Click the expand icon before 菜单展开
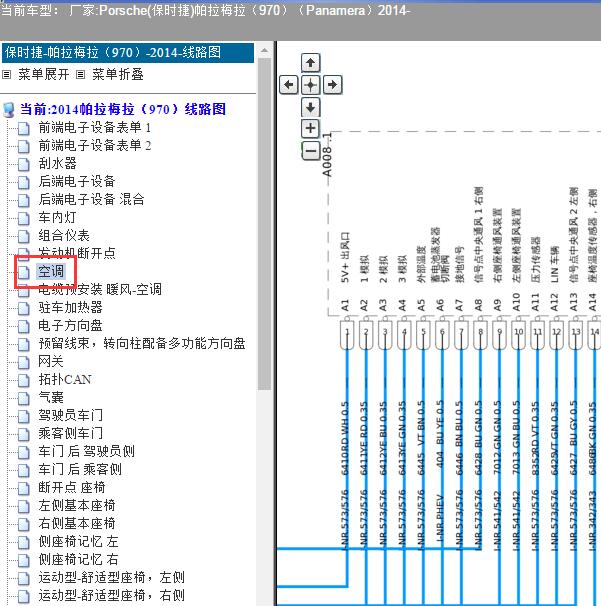Screen dimensions: 601x606 [7, 74]
